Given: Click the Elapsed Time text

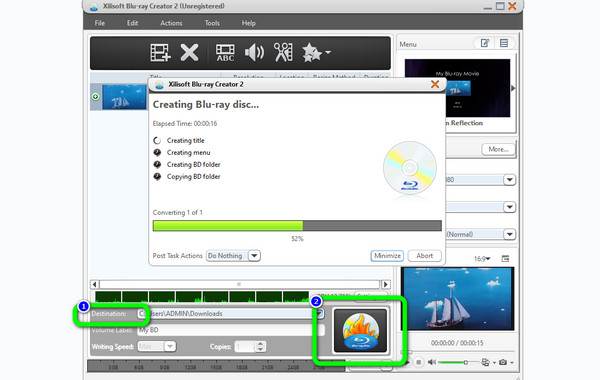Looking at the screenshot, I should pos(185,124).
